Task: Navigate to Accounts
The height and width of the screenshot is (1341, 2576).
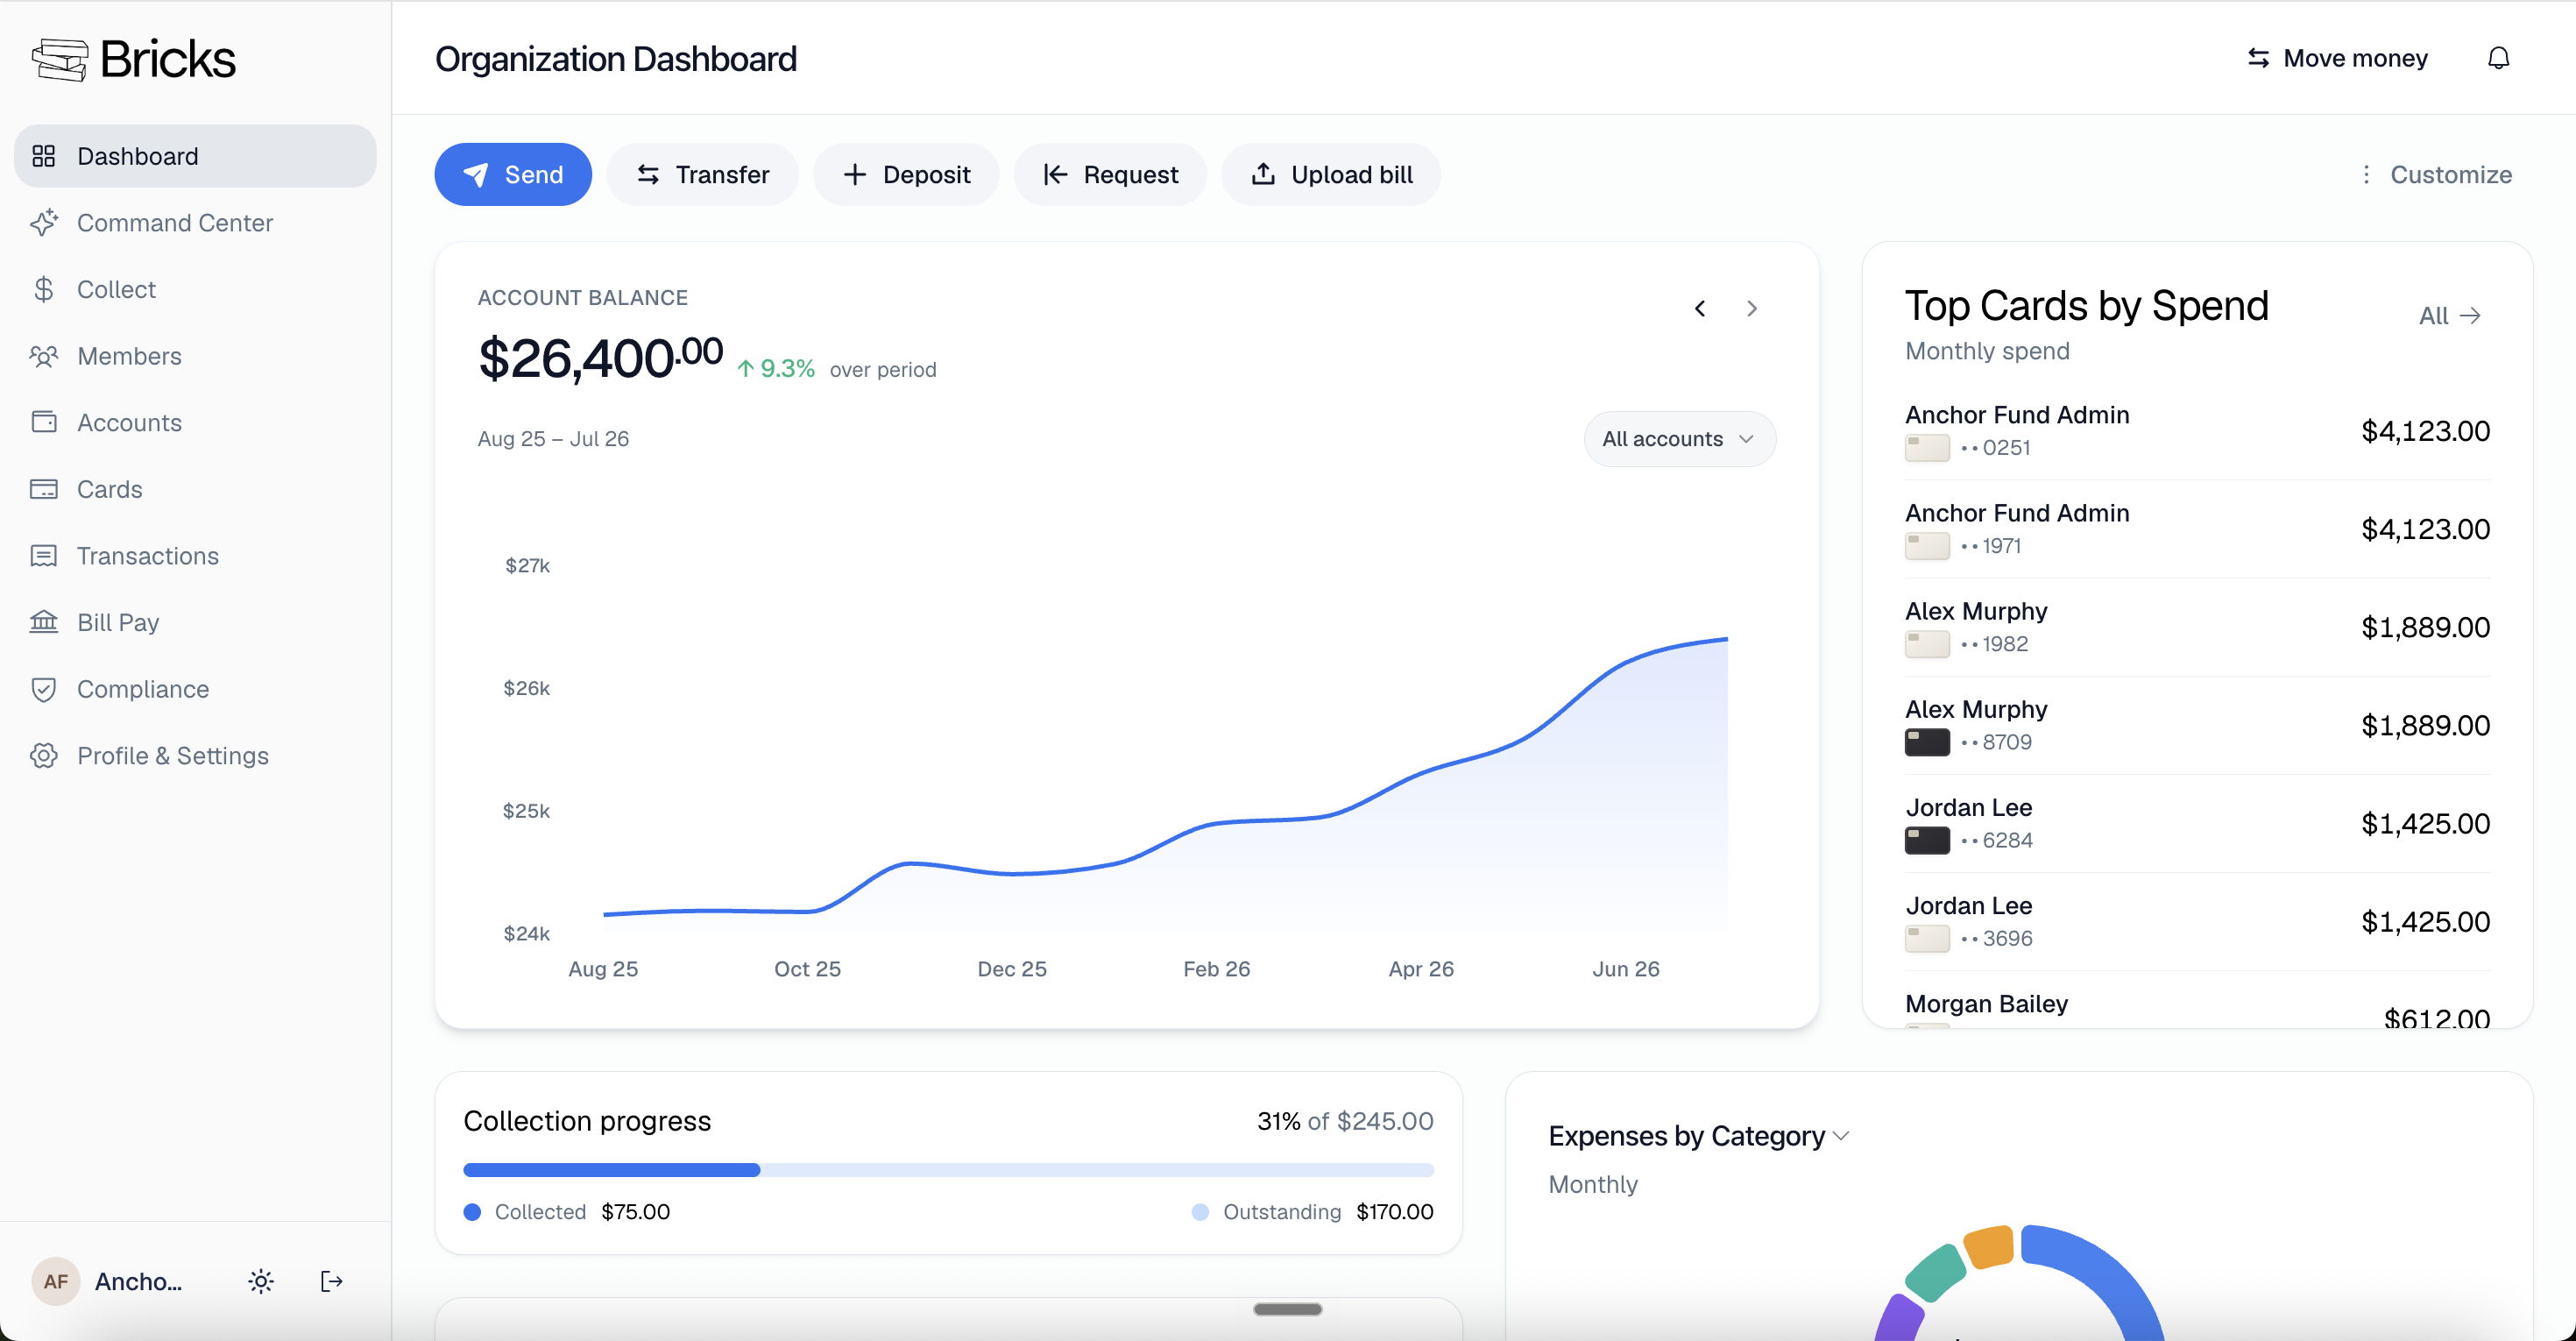Action: pos(195,422)
